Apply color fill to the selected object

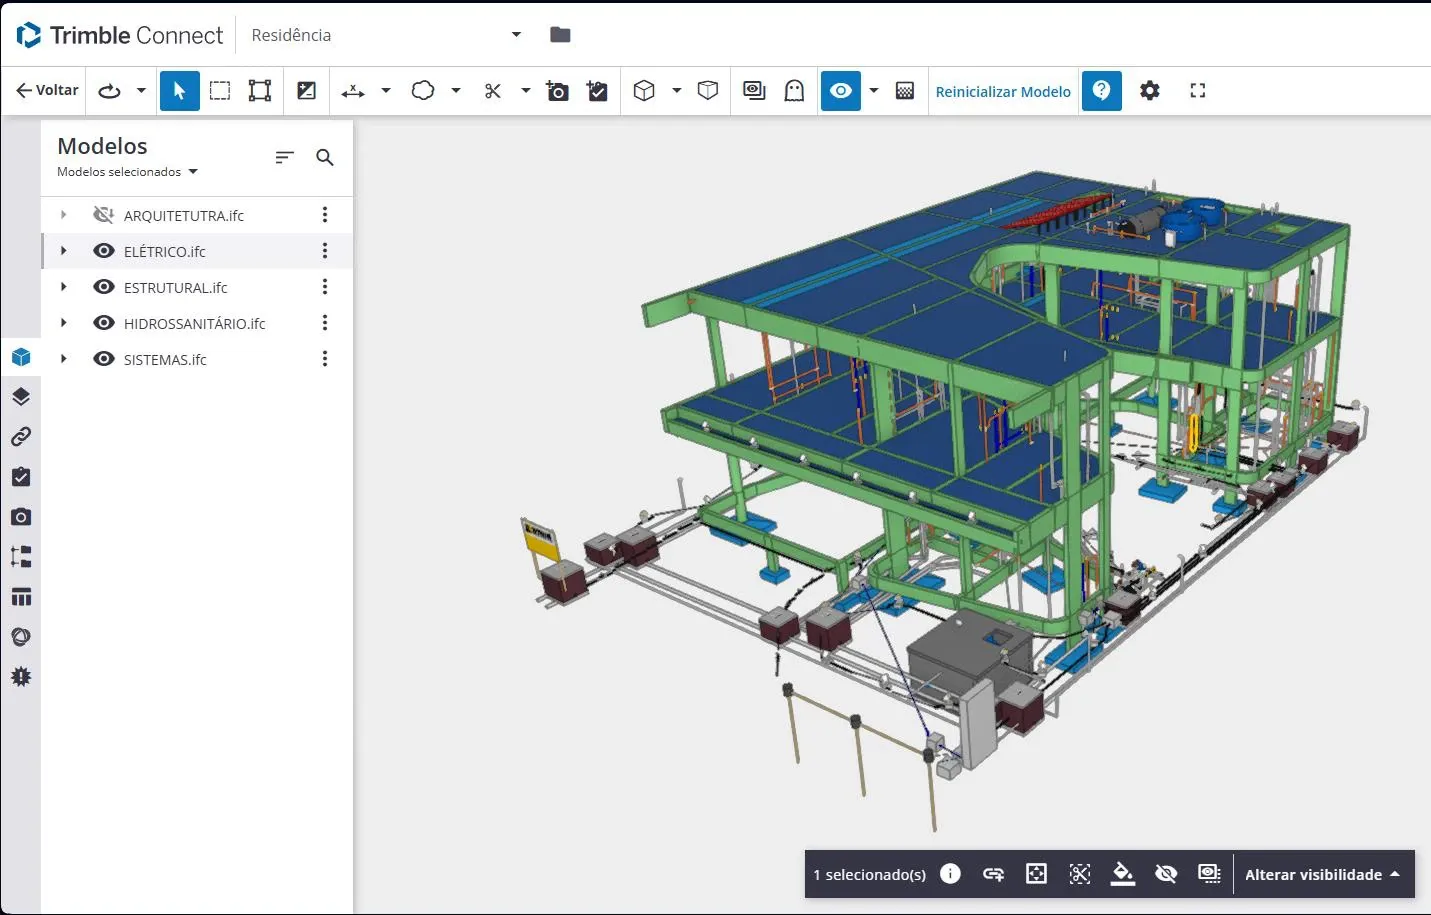click(x=1123, y=874)
